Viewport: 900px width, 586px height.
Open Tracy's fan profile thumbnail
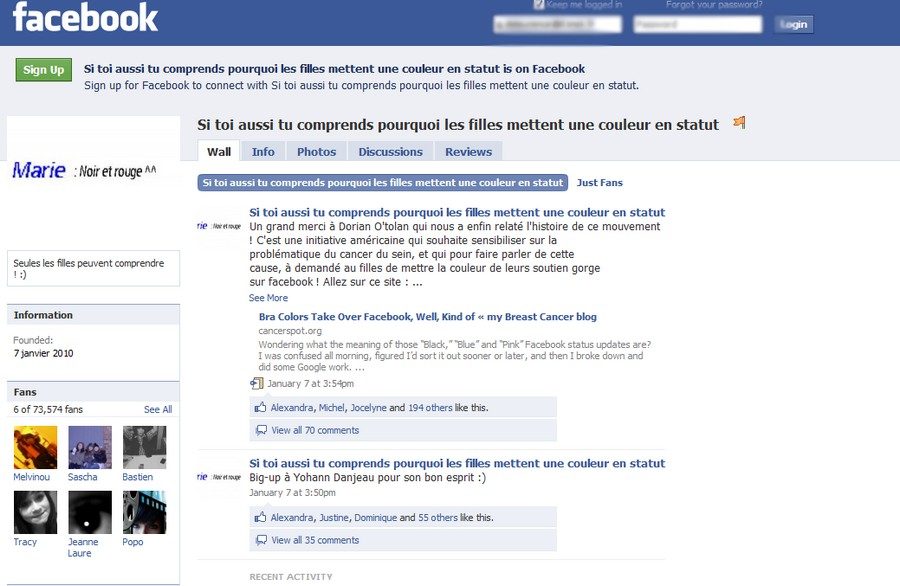36,513
